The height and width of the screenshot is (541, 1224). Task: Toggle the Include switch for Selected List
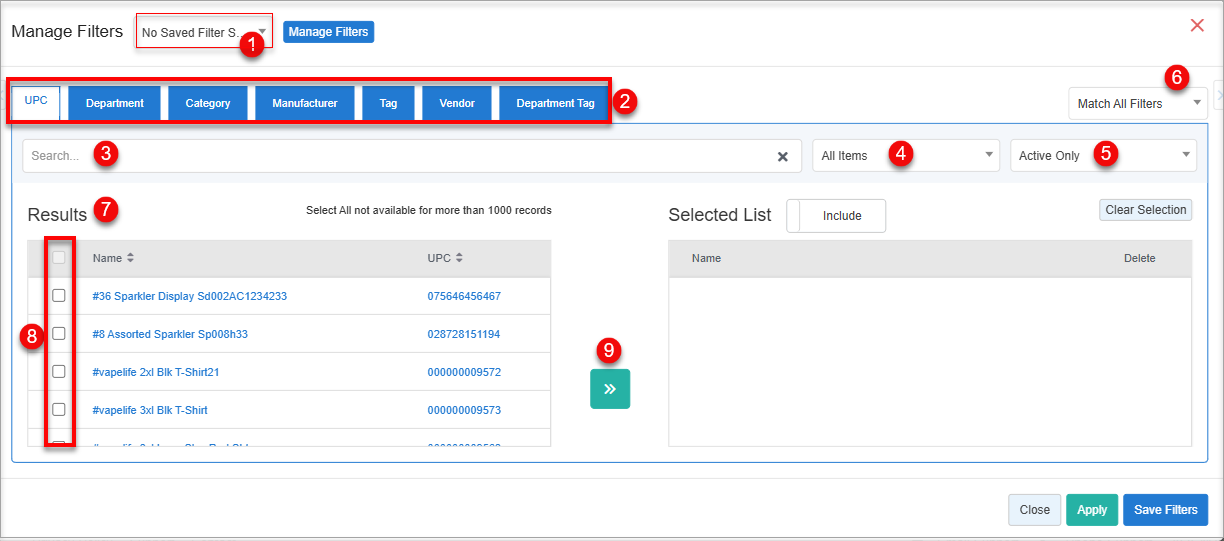[836, 216]
